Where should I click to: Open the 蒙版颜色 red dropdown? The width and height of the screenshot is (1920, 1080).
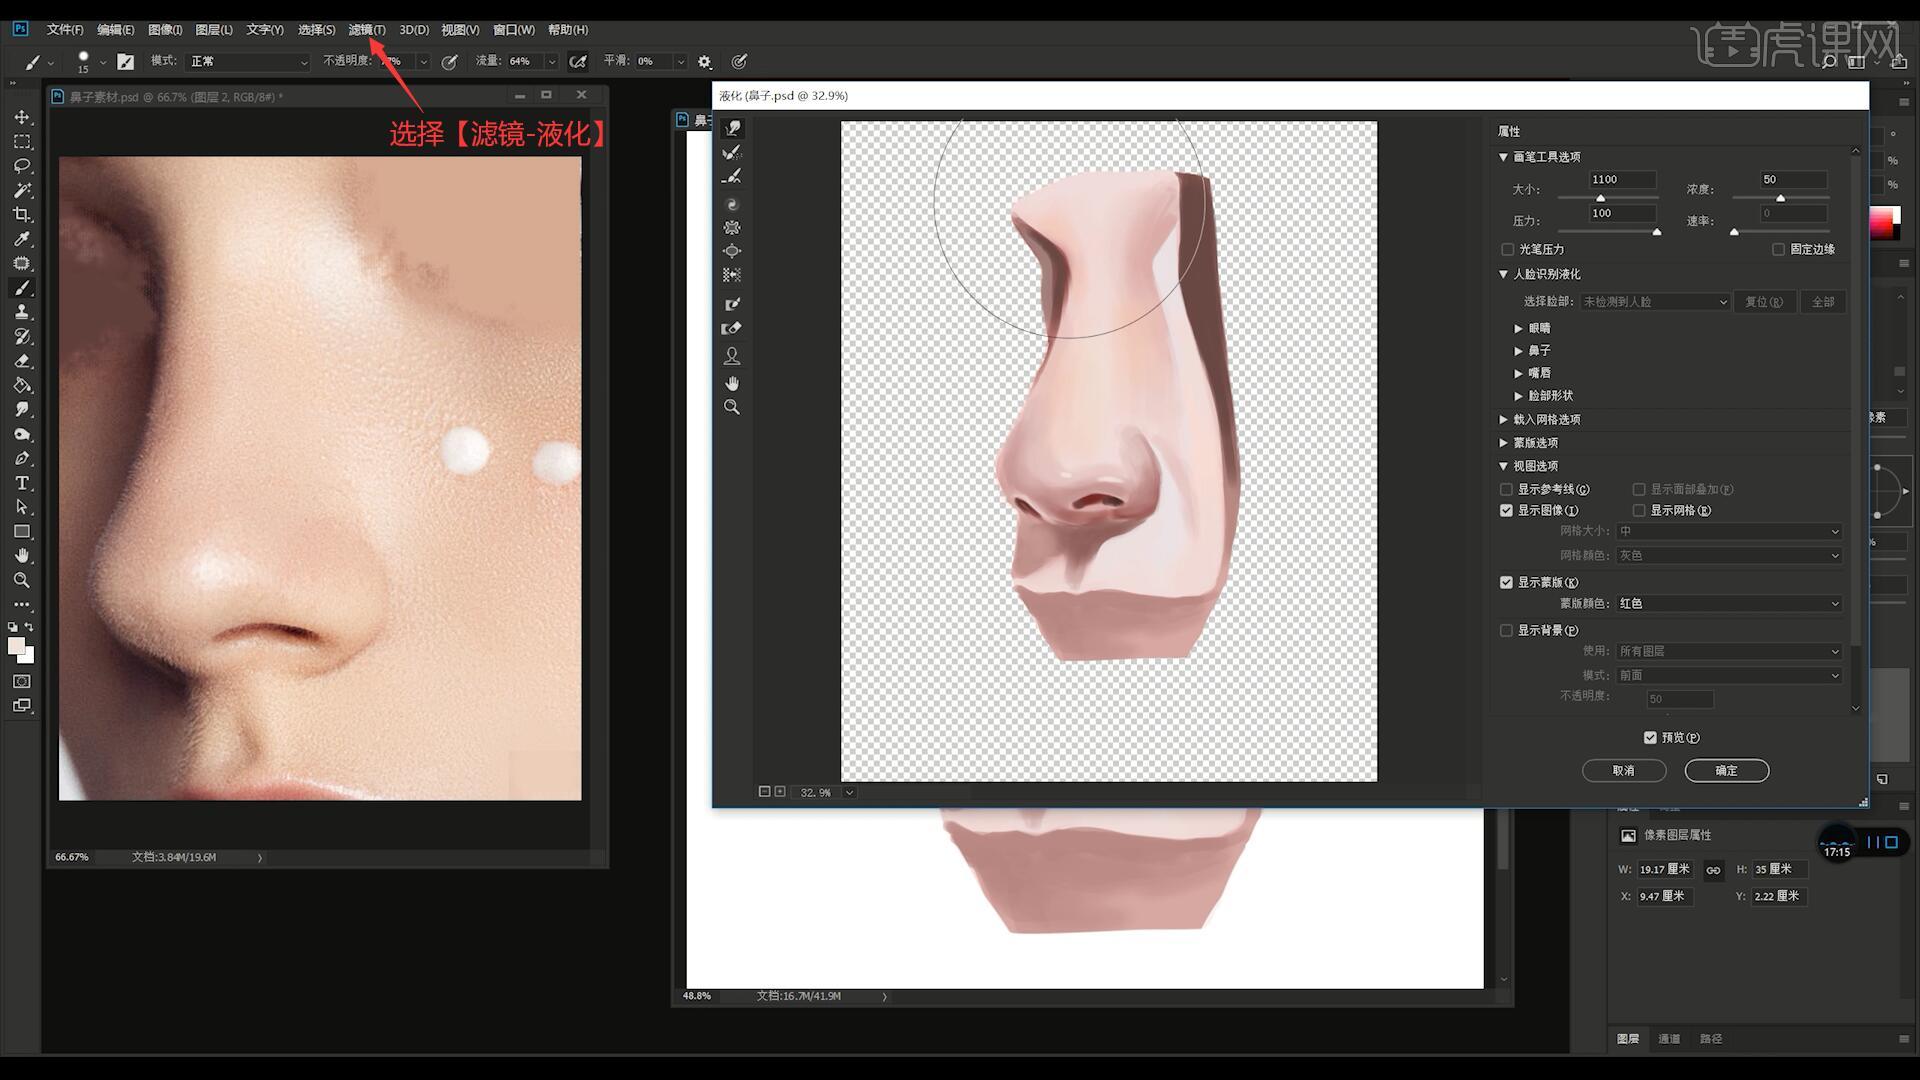tap(1729, 603)
